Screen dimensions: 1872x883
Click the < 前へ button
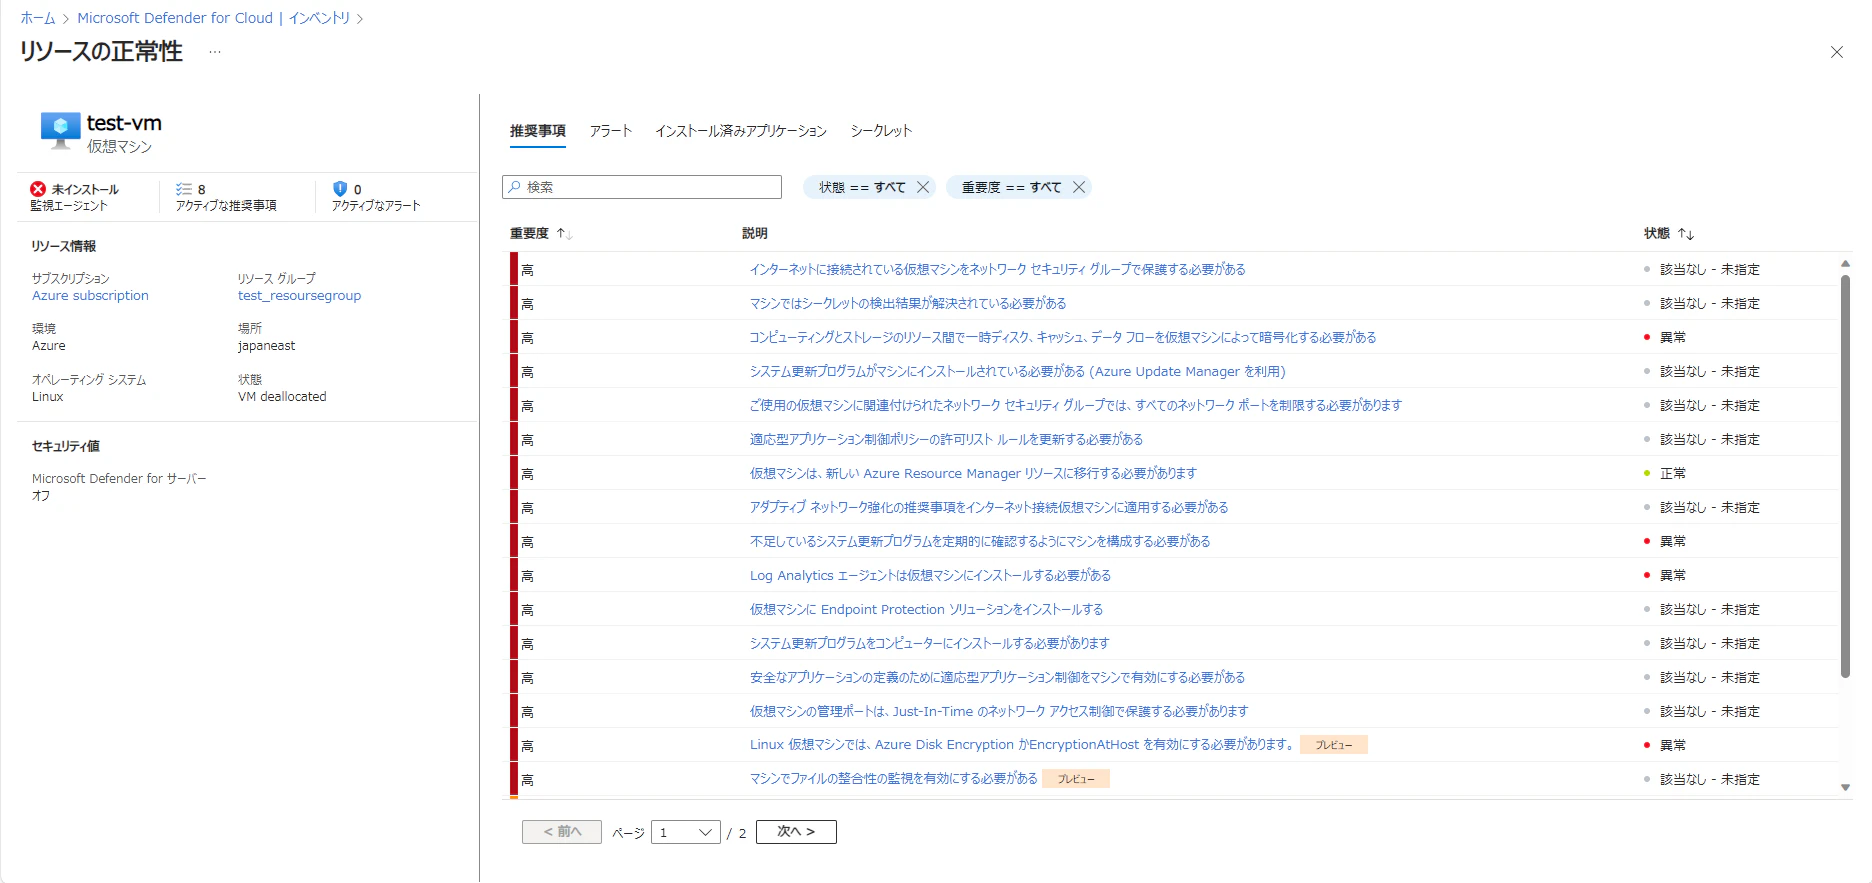(562, 832)
